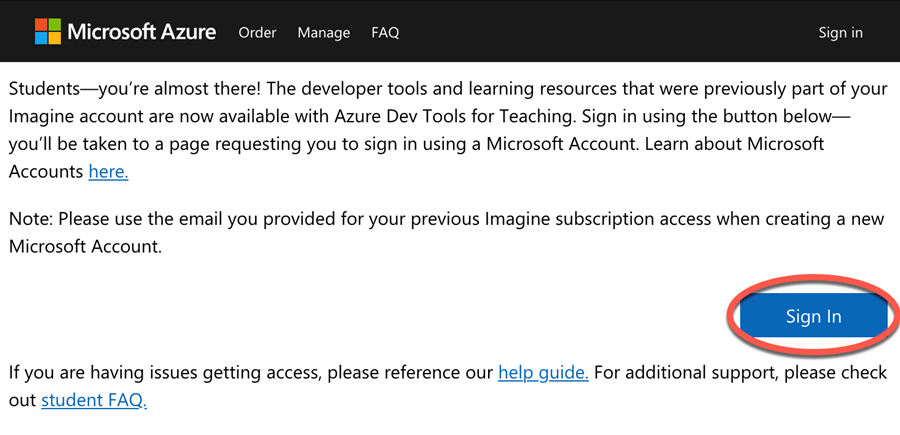This screenshot has height=435, width=900.
Task: Go to the Manage menu item
Action: 324,33
